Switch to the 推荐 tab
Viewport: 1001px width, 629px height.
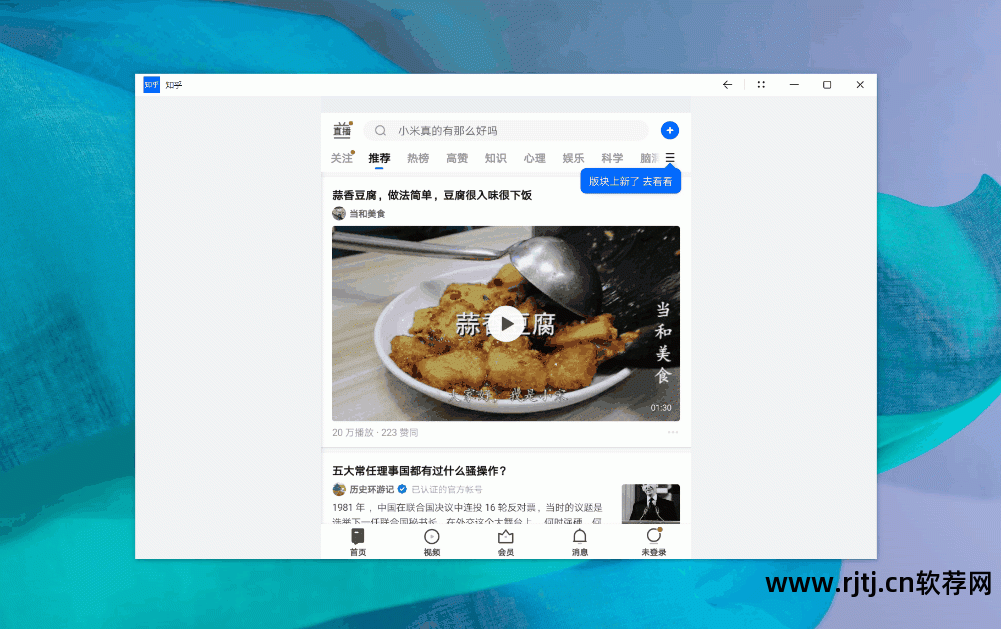point(379,158)
